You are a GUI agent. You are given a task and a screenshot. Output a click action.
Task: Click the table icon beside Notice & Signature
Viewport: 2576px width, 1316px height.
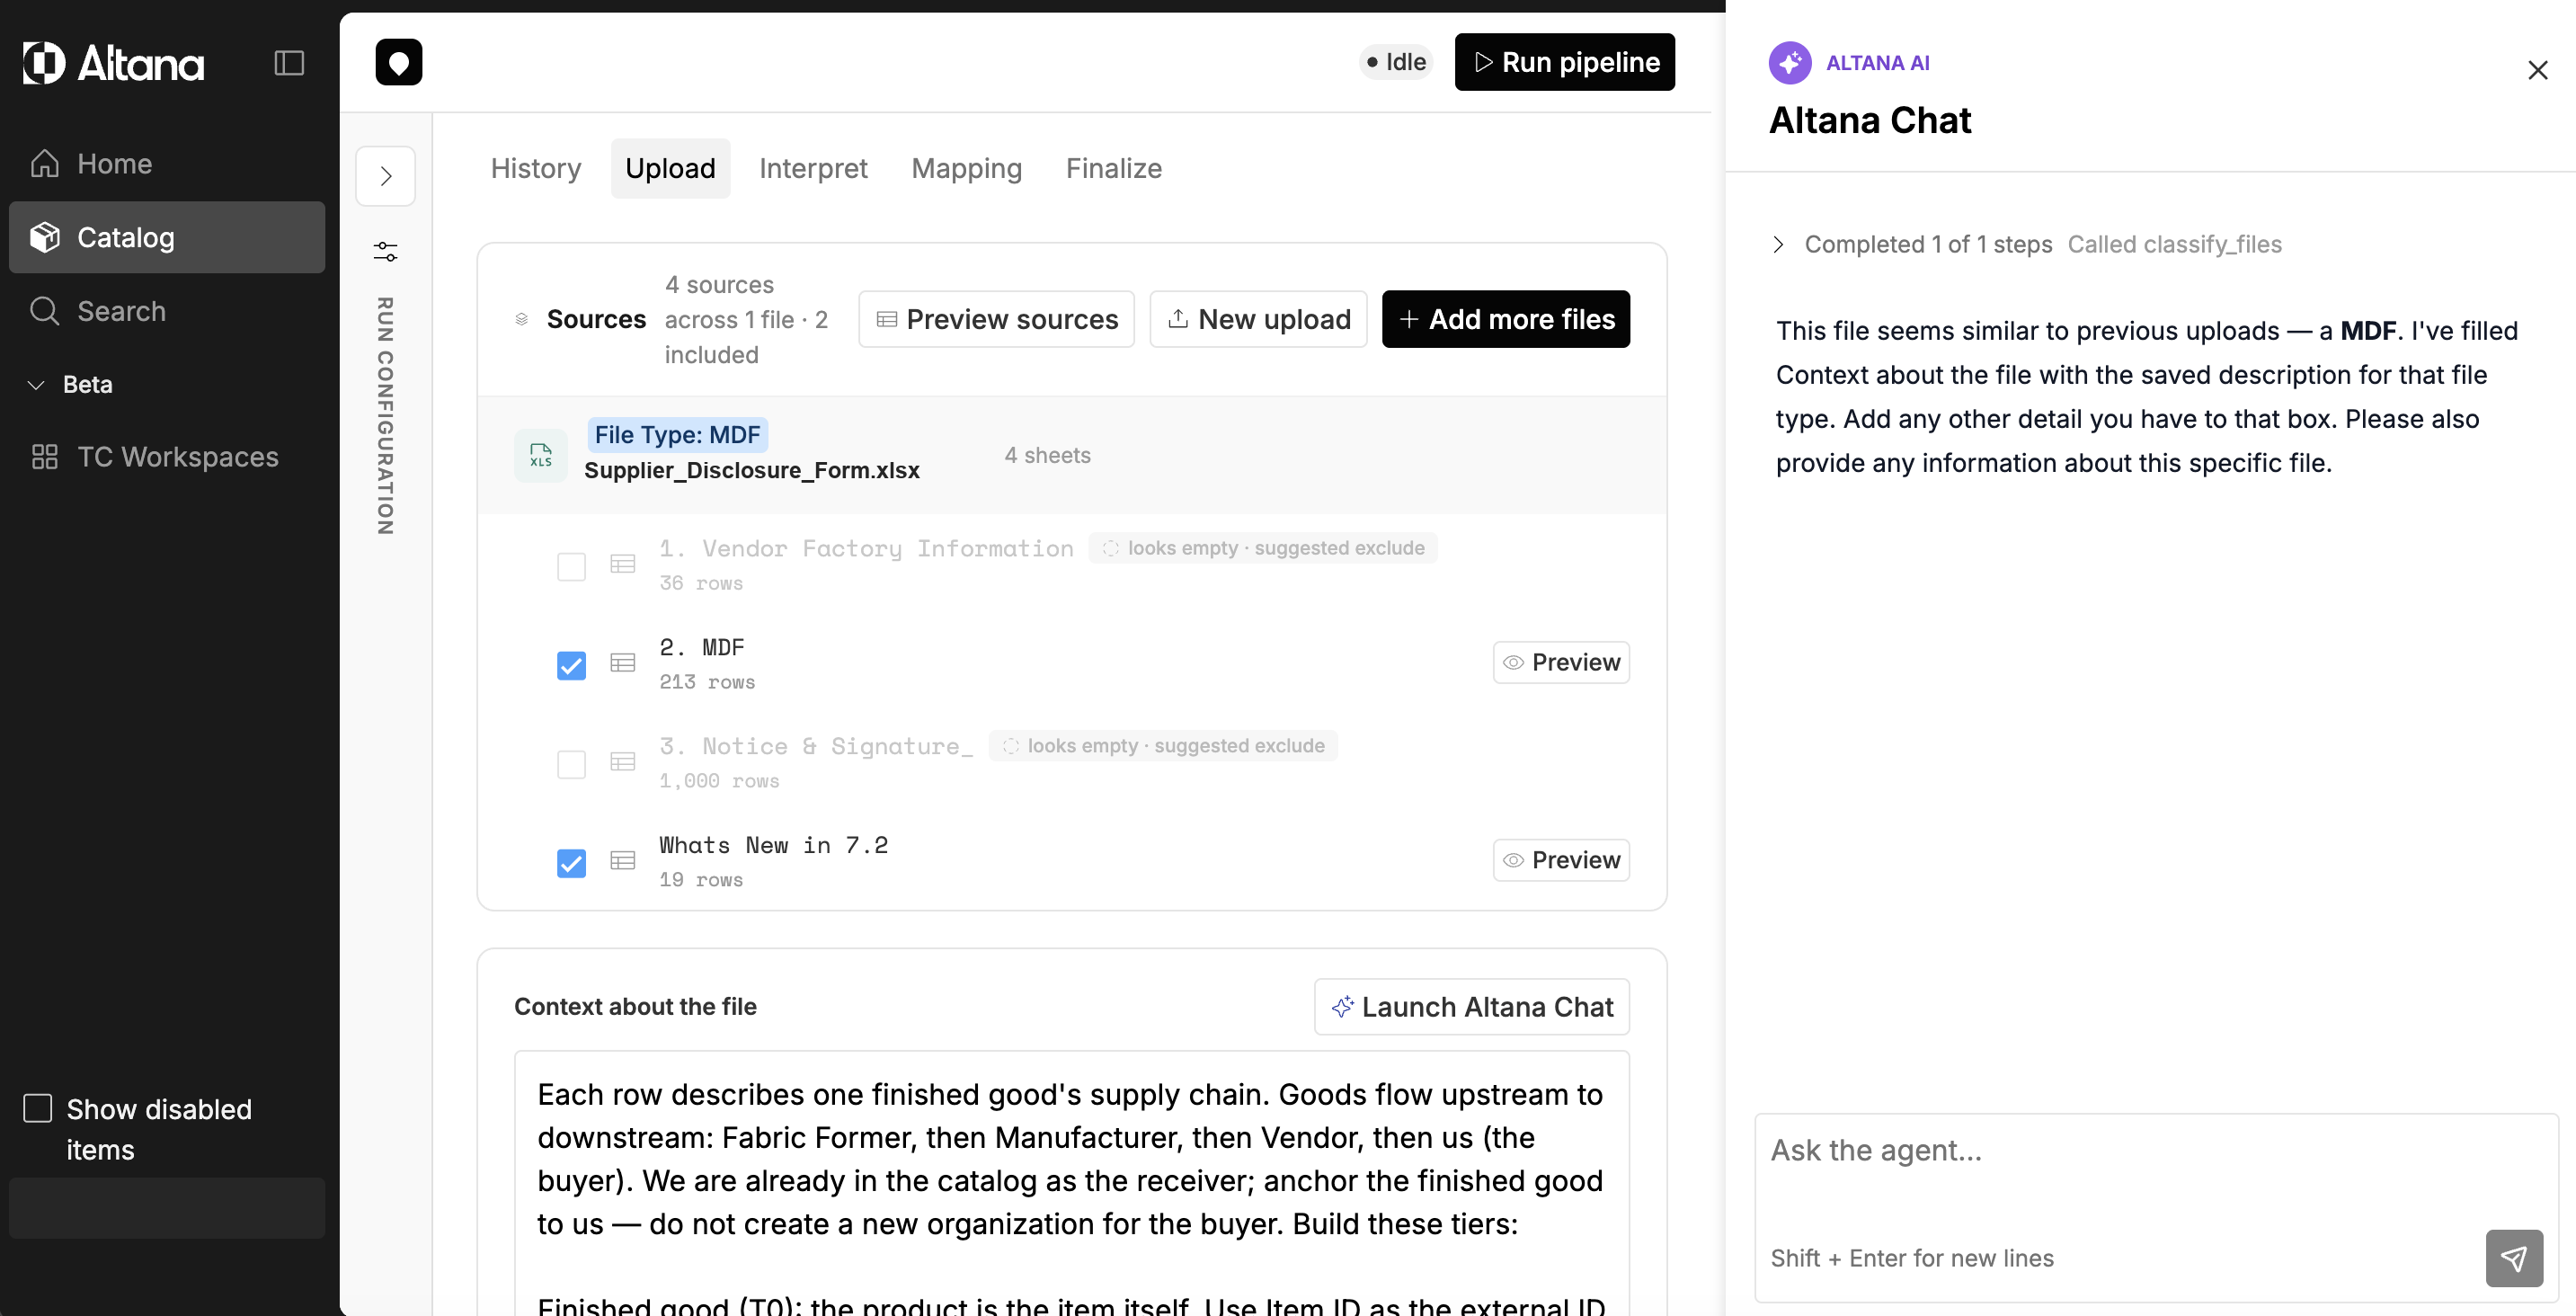pos(623,762)
